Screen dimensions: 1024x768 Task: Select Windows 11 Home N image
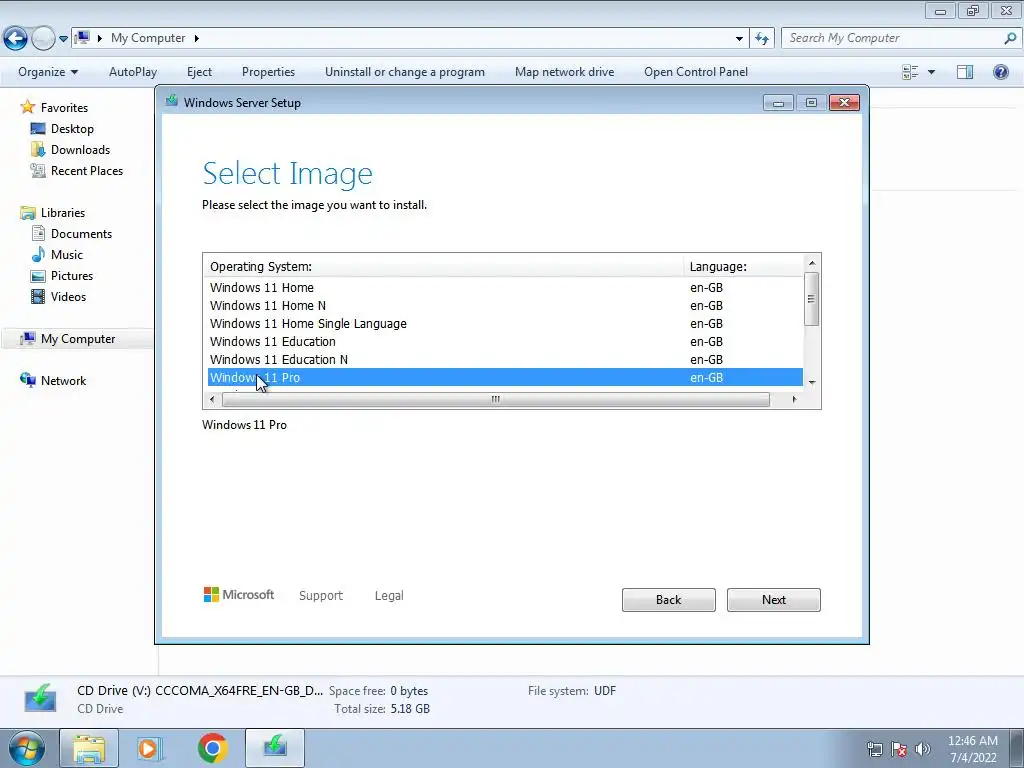[505, 306]
